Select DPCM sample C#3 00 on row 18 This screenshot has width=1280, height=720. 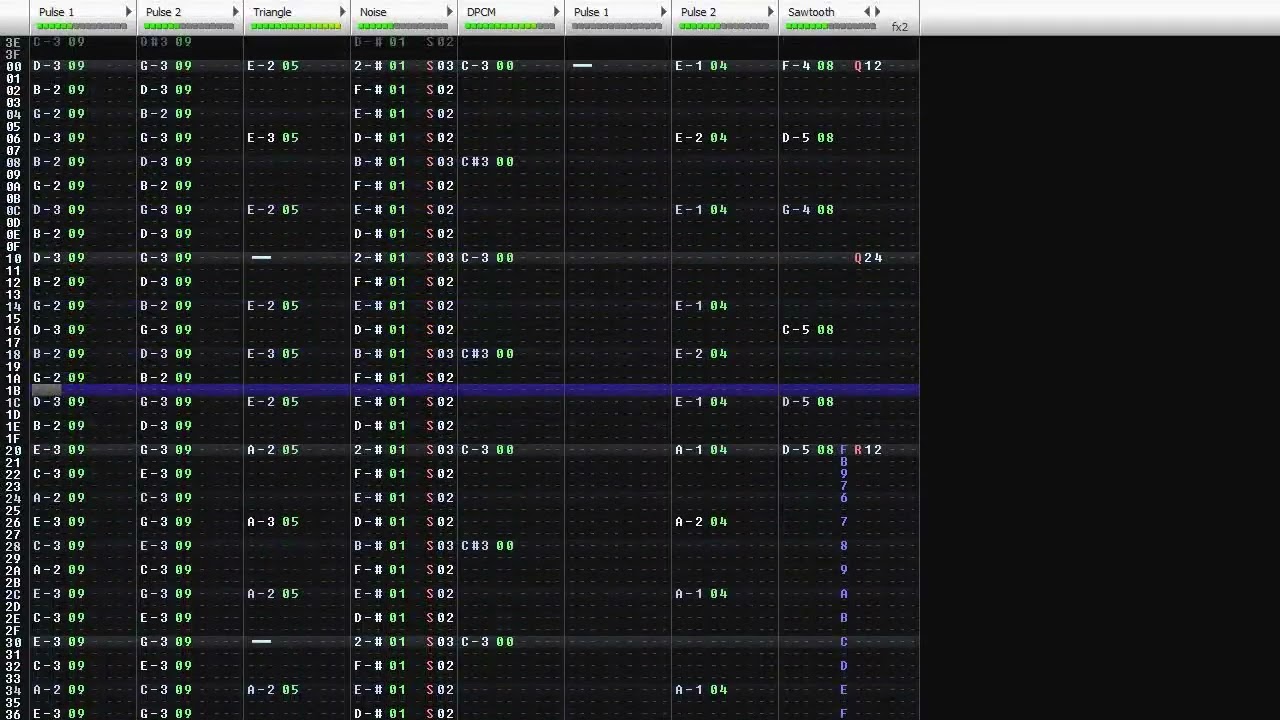pyautogui.click(x=487, y=354)
